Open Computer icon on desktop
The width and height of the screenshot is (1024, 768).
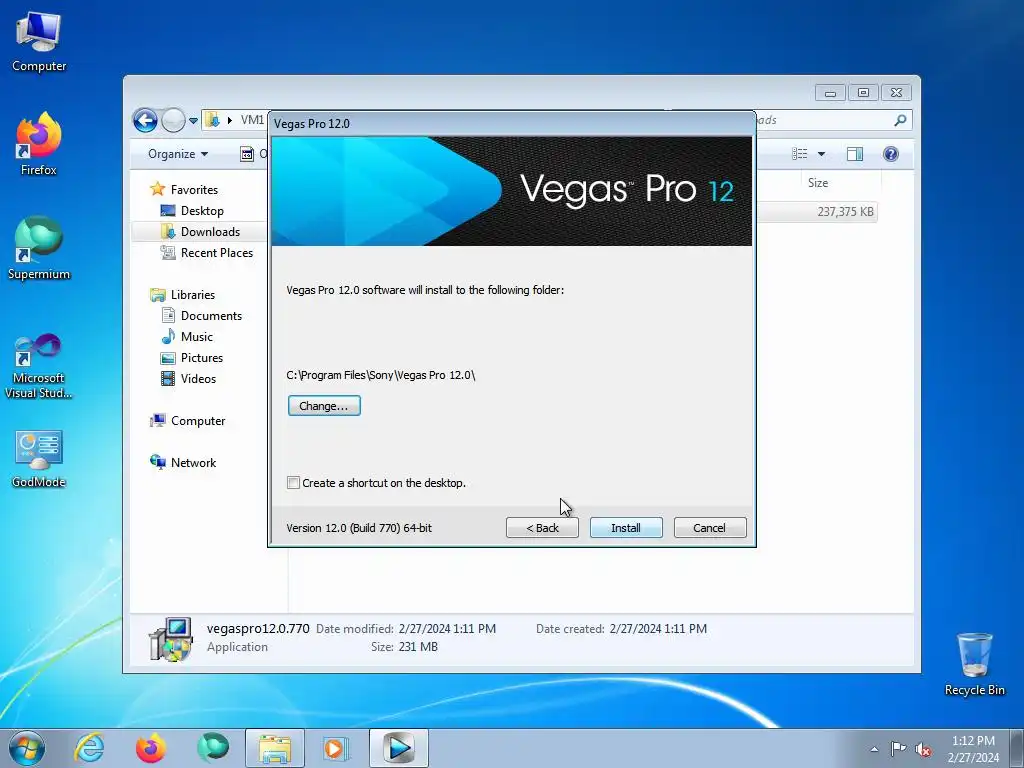pyautogui.click(x=39, y=42)
